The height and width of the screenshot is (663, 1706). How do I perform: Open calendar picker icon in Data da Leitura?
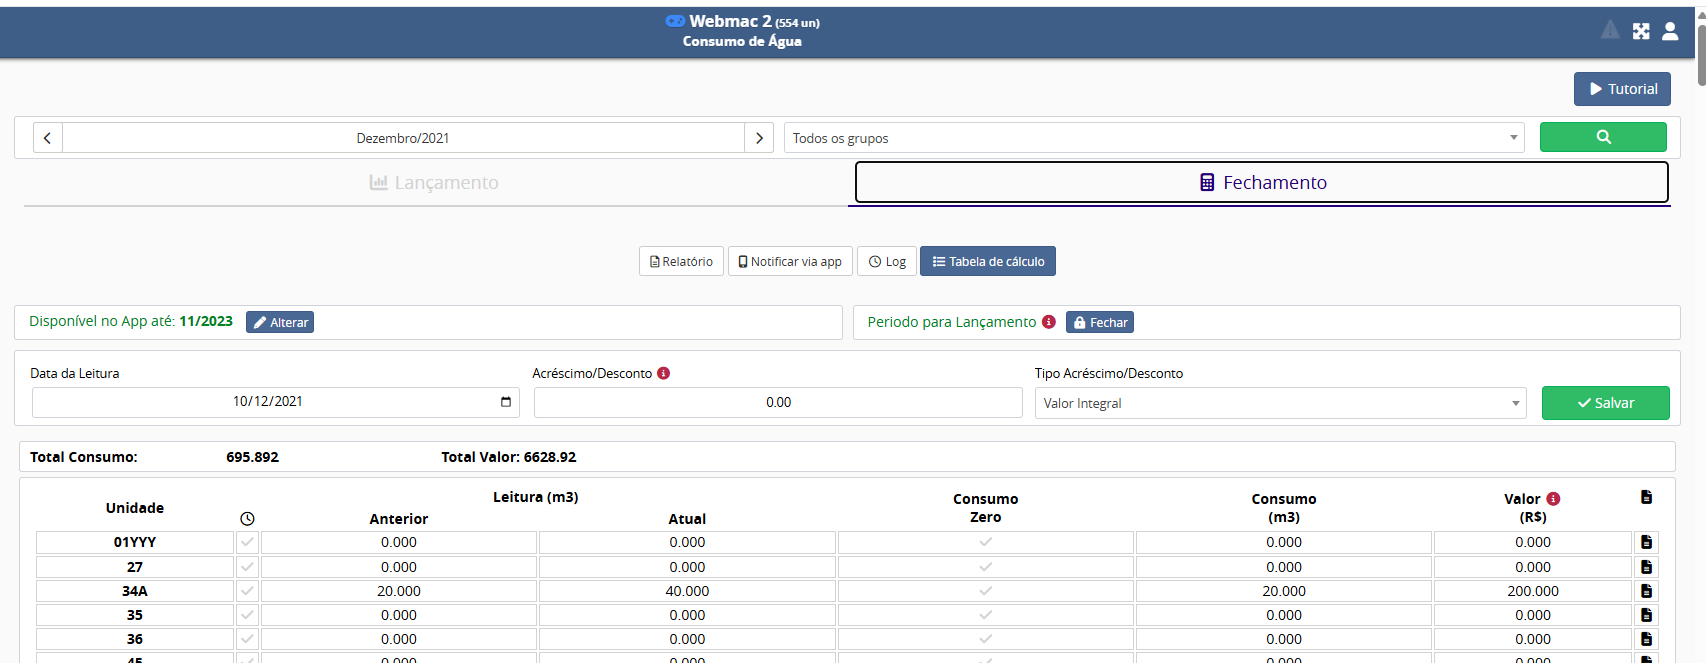[x=506, y=402]
